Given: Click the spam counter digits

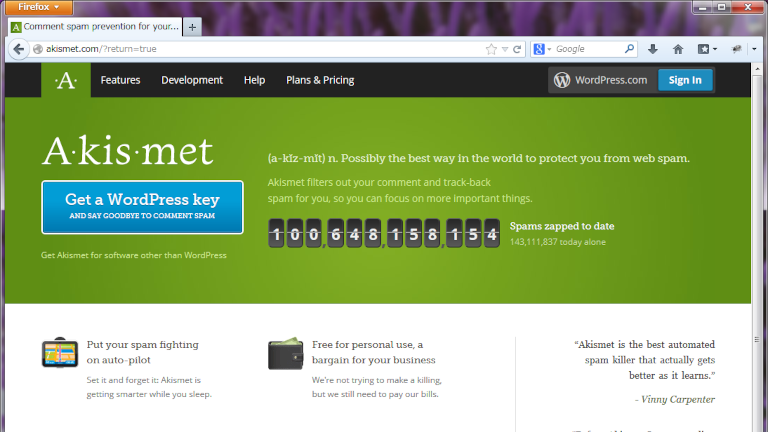Looking at the screenshot, I should (x=384, y=234).
